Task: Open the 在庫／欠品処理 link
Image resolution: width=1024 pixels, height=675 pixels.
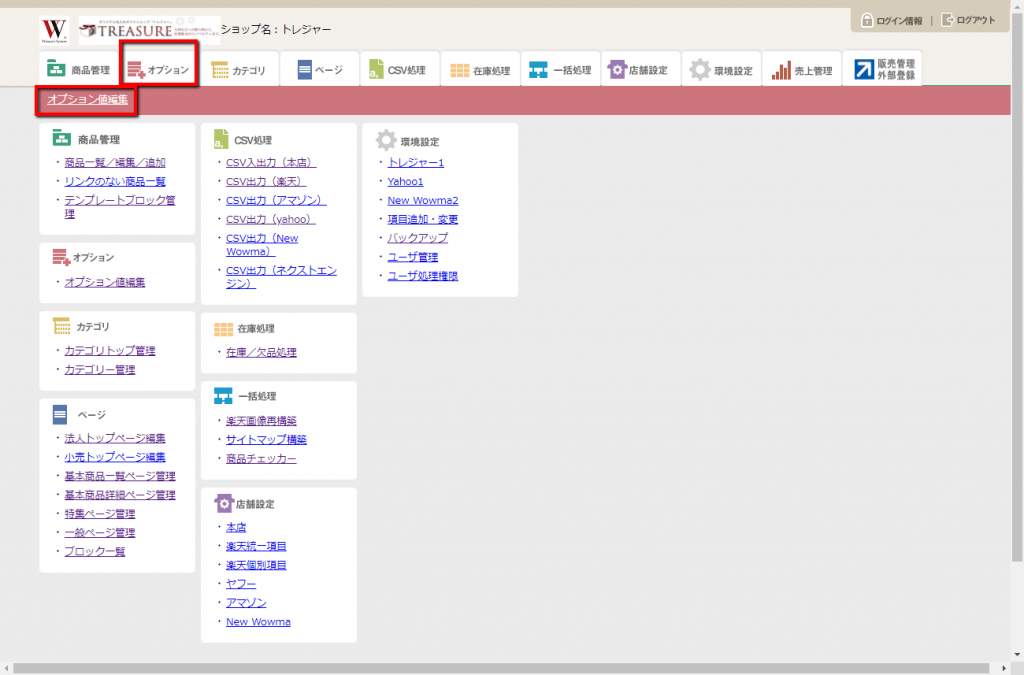Action: click(261, 353)
